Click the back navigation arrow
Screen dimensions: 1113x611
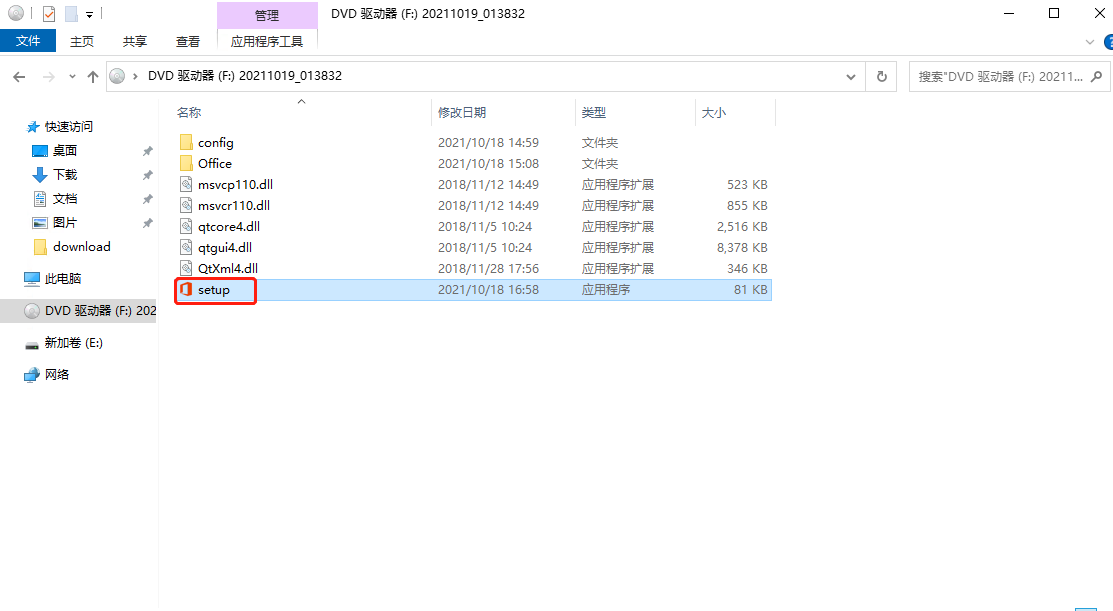18,75
